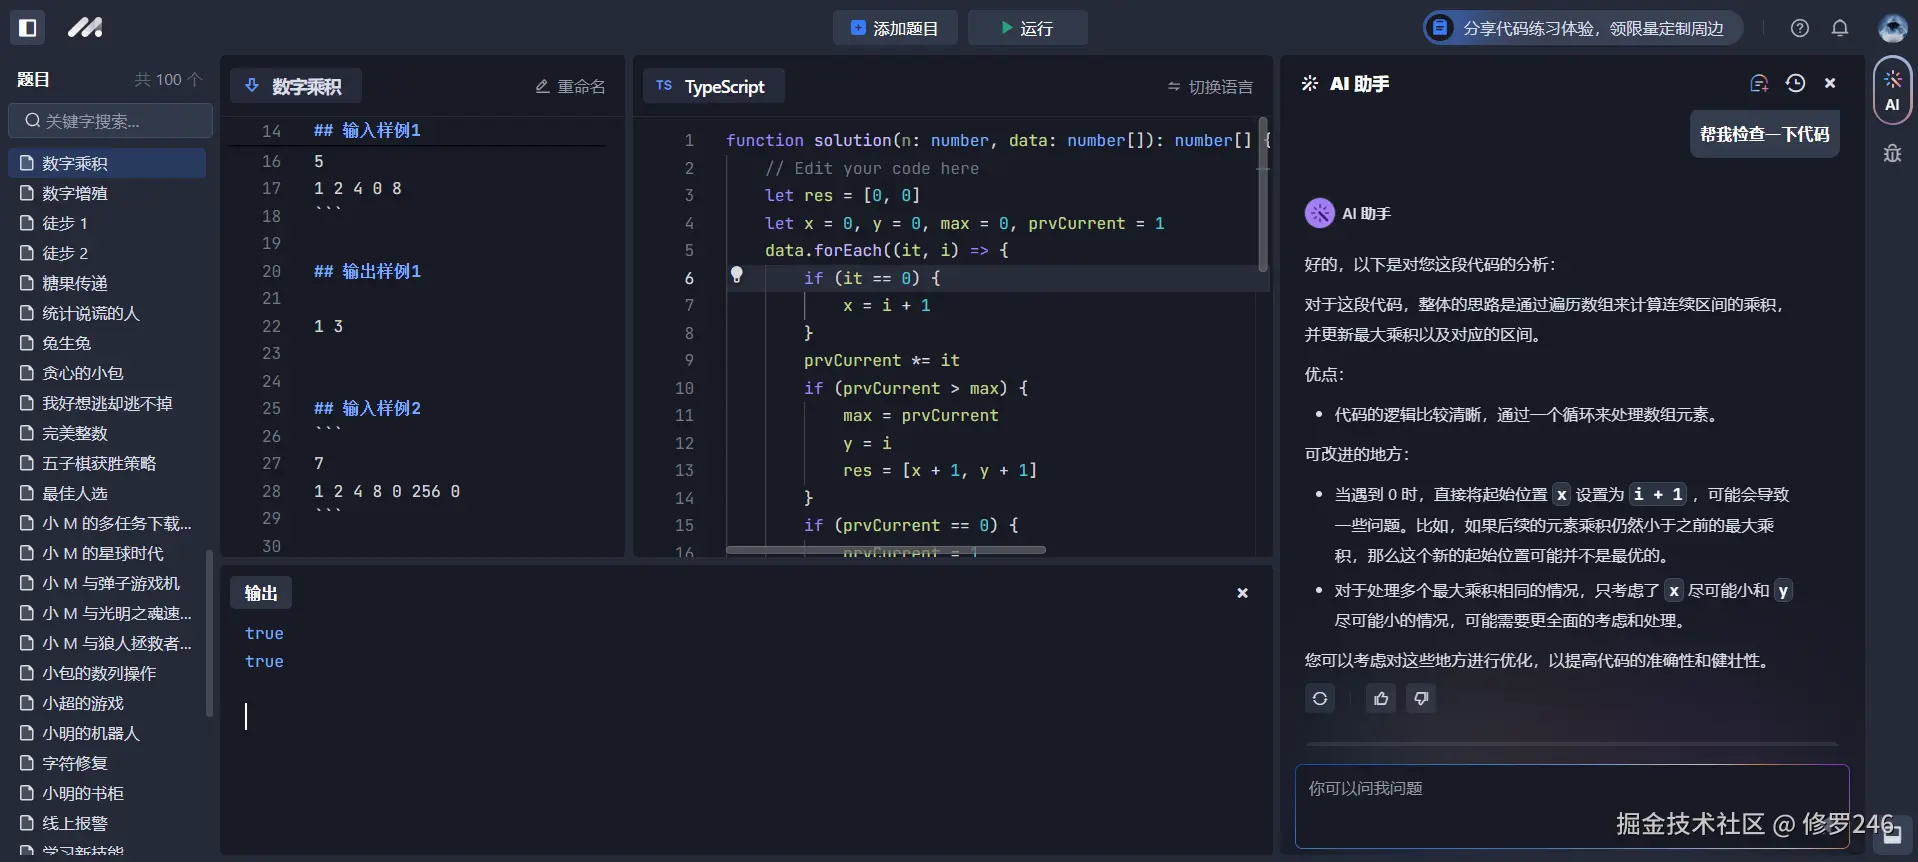The image size is (1918, 862).
Task: Click the 运行 run button
Action: [x=1027, y=28]
